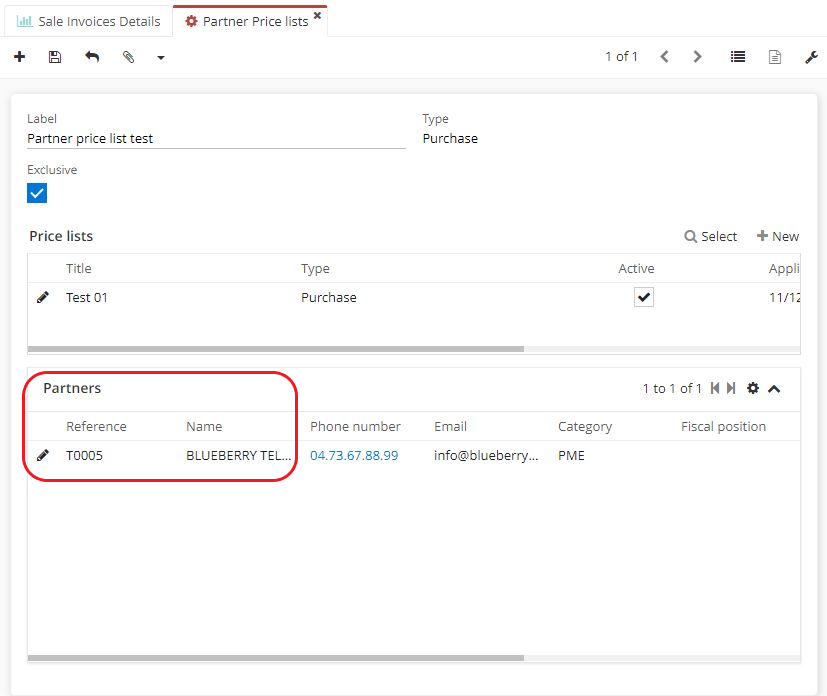
Task: Collapse the Partners panel with the chevron
Action: 774,388
